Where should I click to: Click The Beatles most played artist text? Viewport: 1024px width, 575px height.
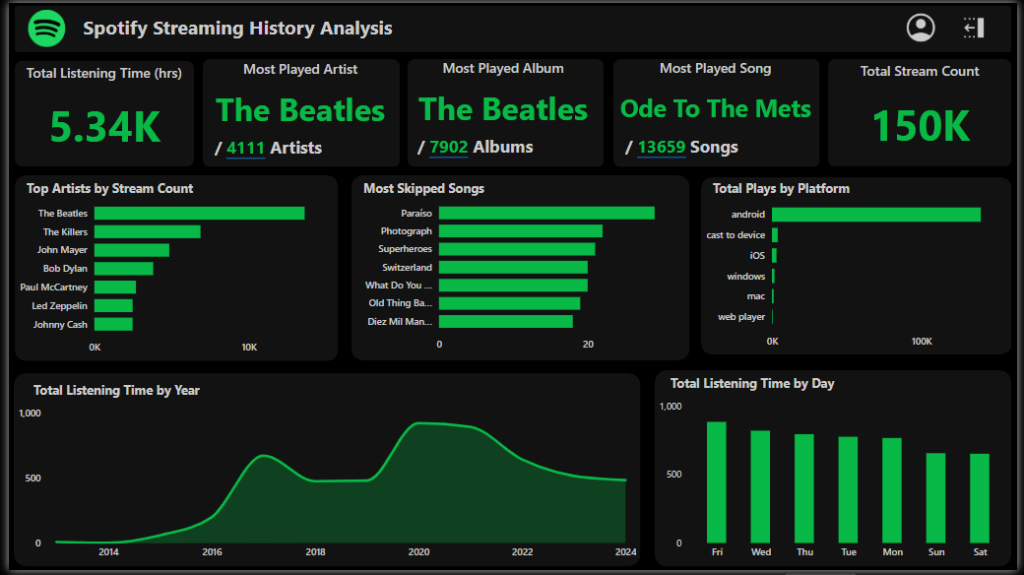(x=300, y=110)
